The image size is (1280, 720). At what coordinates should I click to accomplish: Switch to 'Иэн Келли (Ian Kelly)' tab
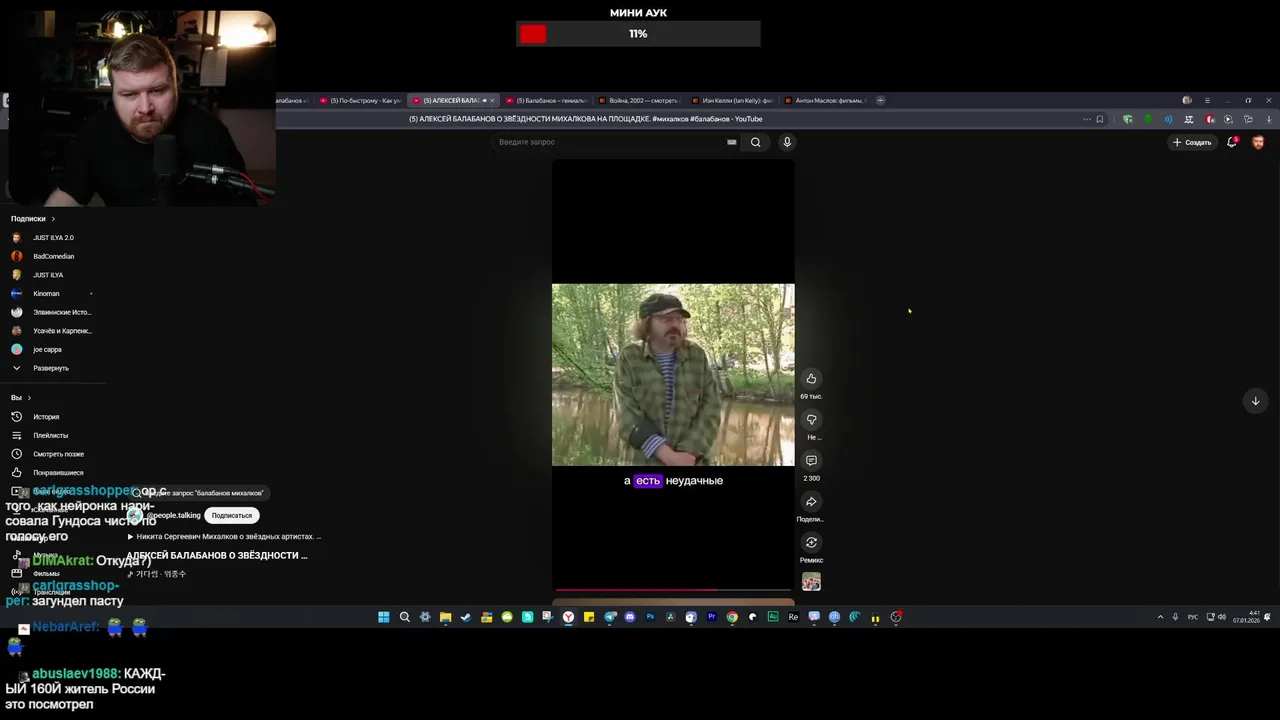pos(732,100)
